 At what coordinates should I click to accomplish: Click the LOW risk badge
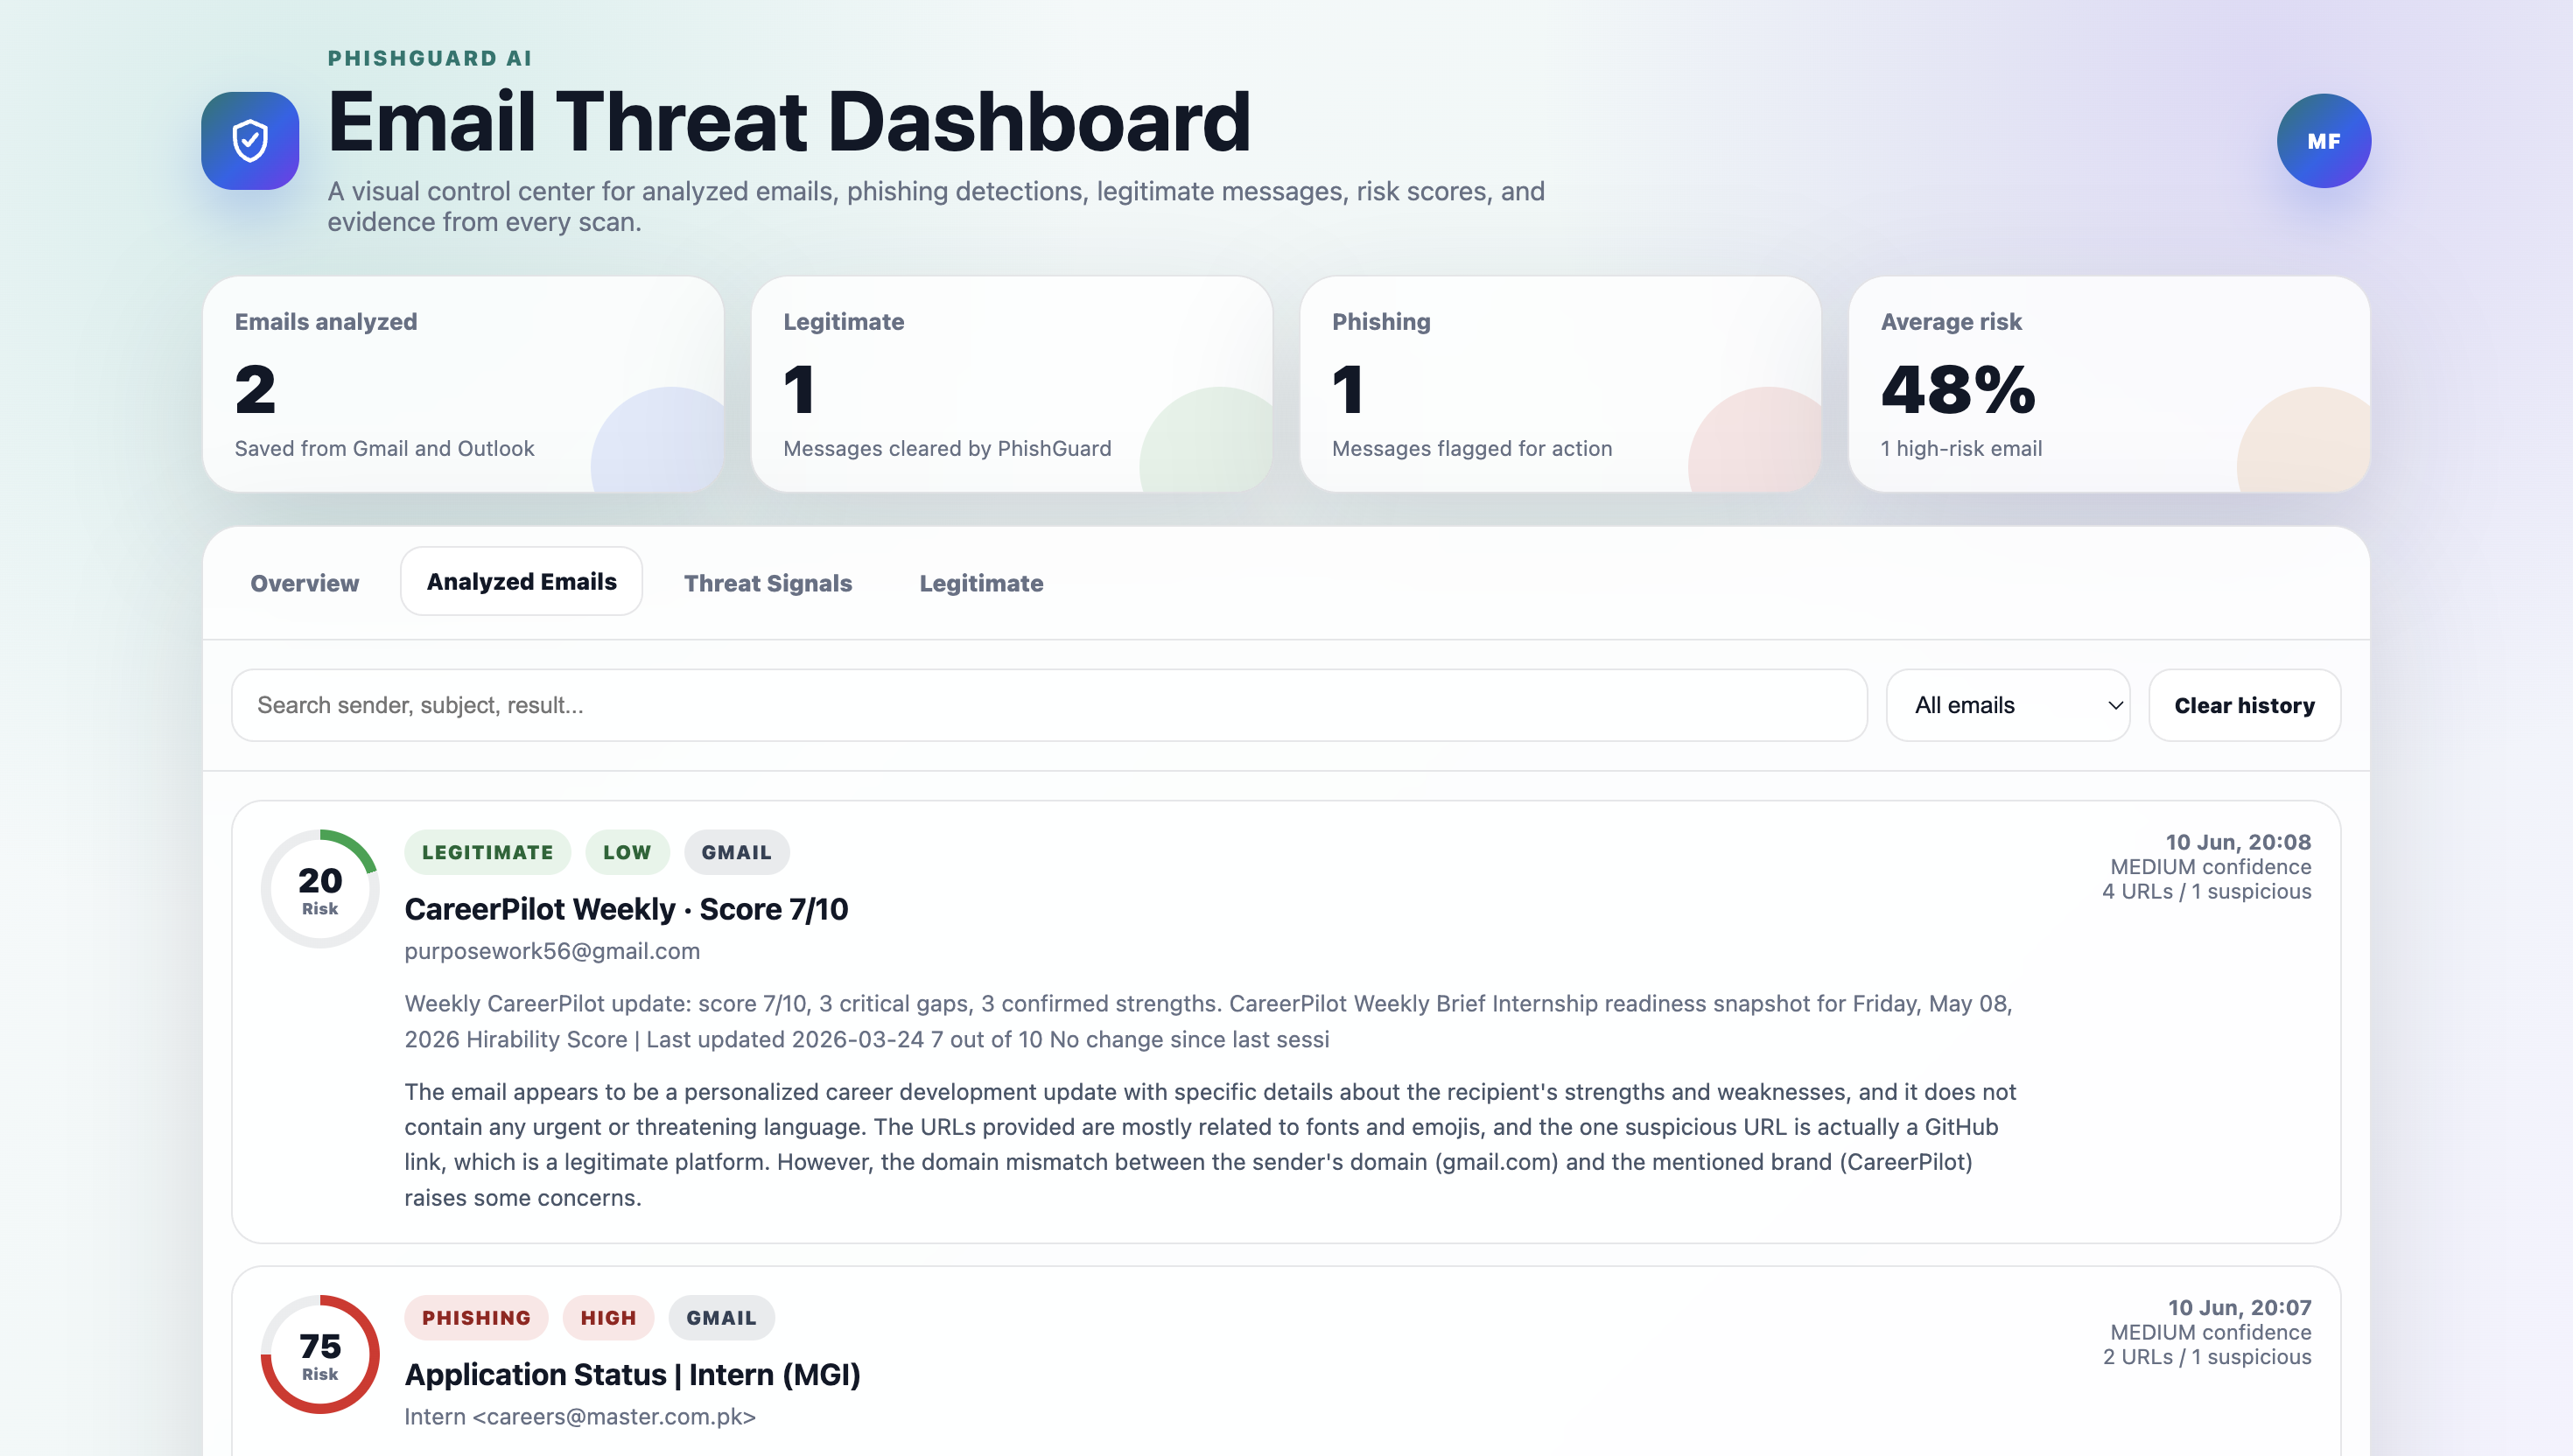coord(627,852)
